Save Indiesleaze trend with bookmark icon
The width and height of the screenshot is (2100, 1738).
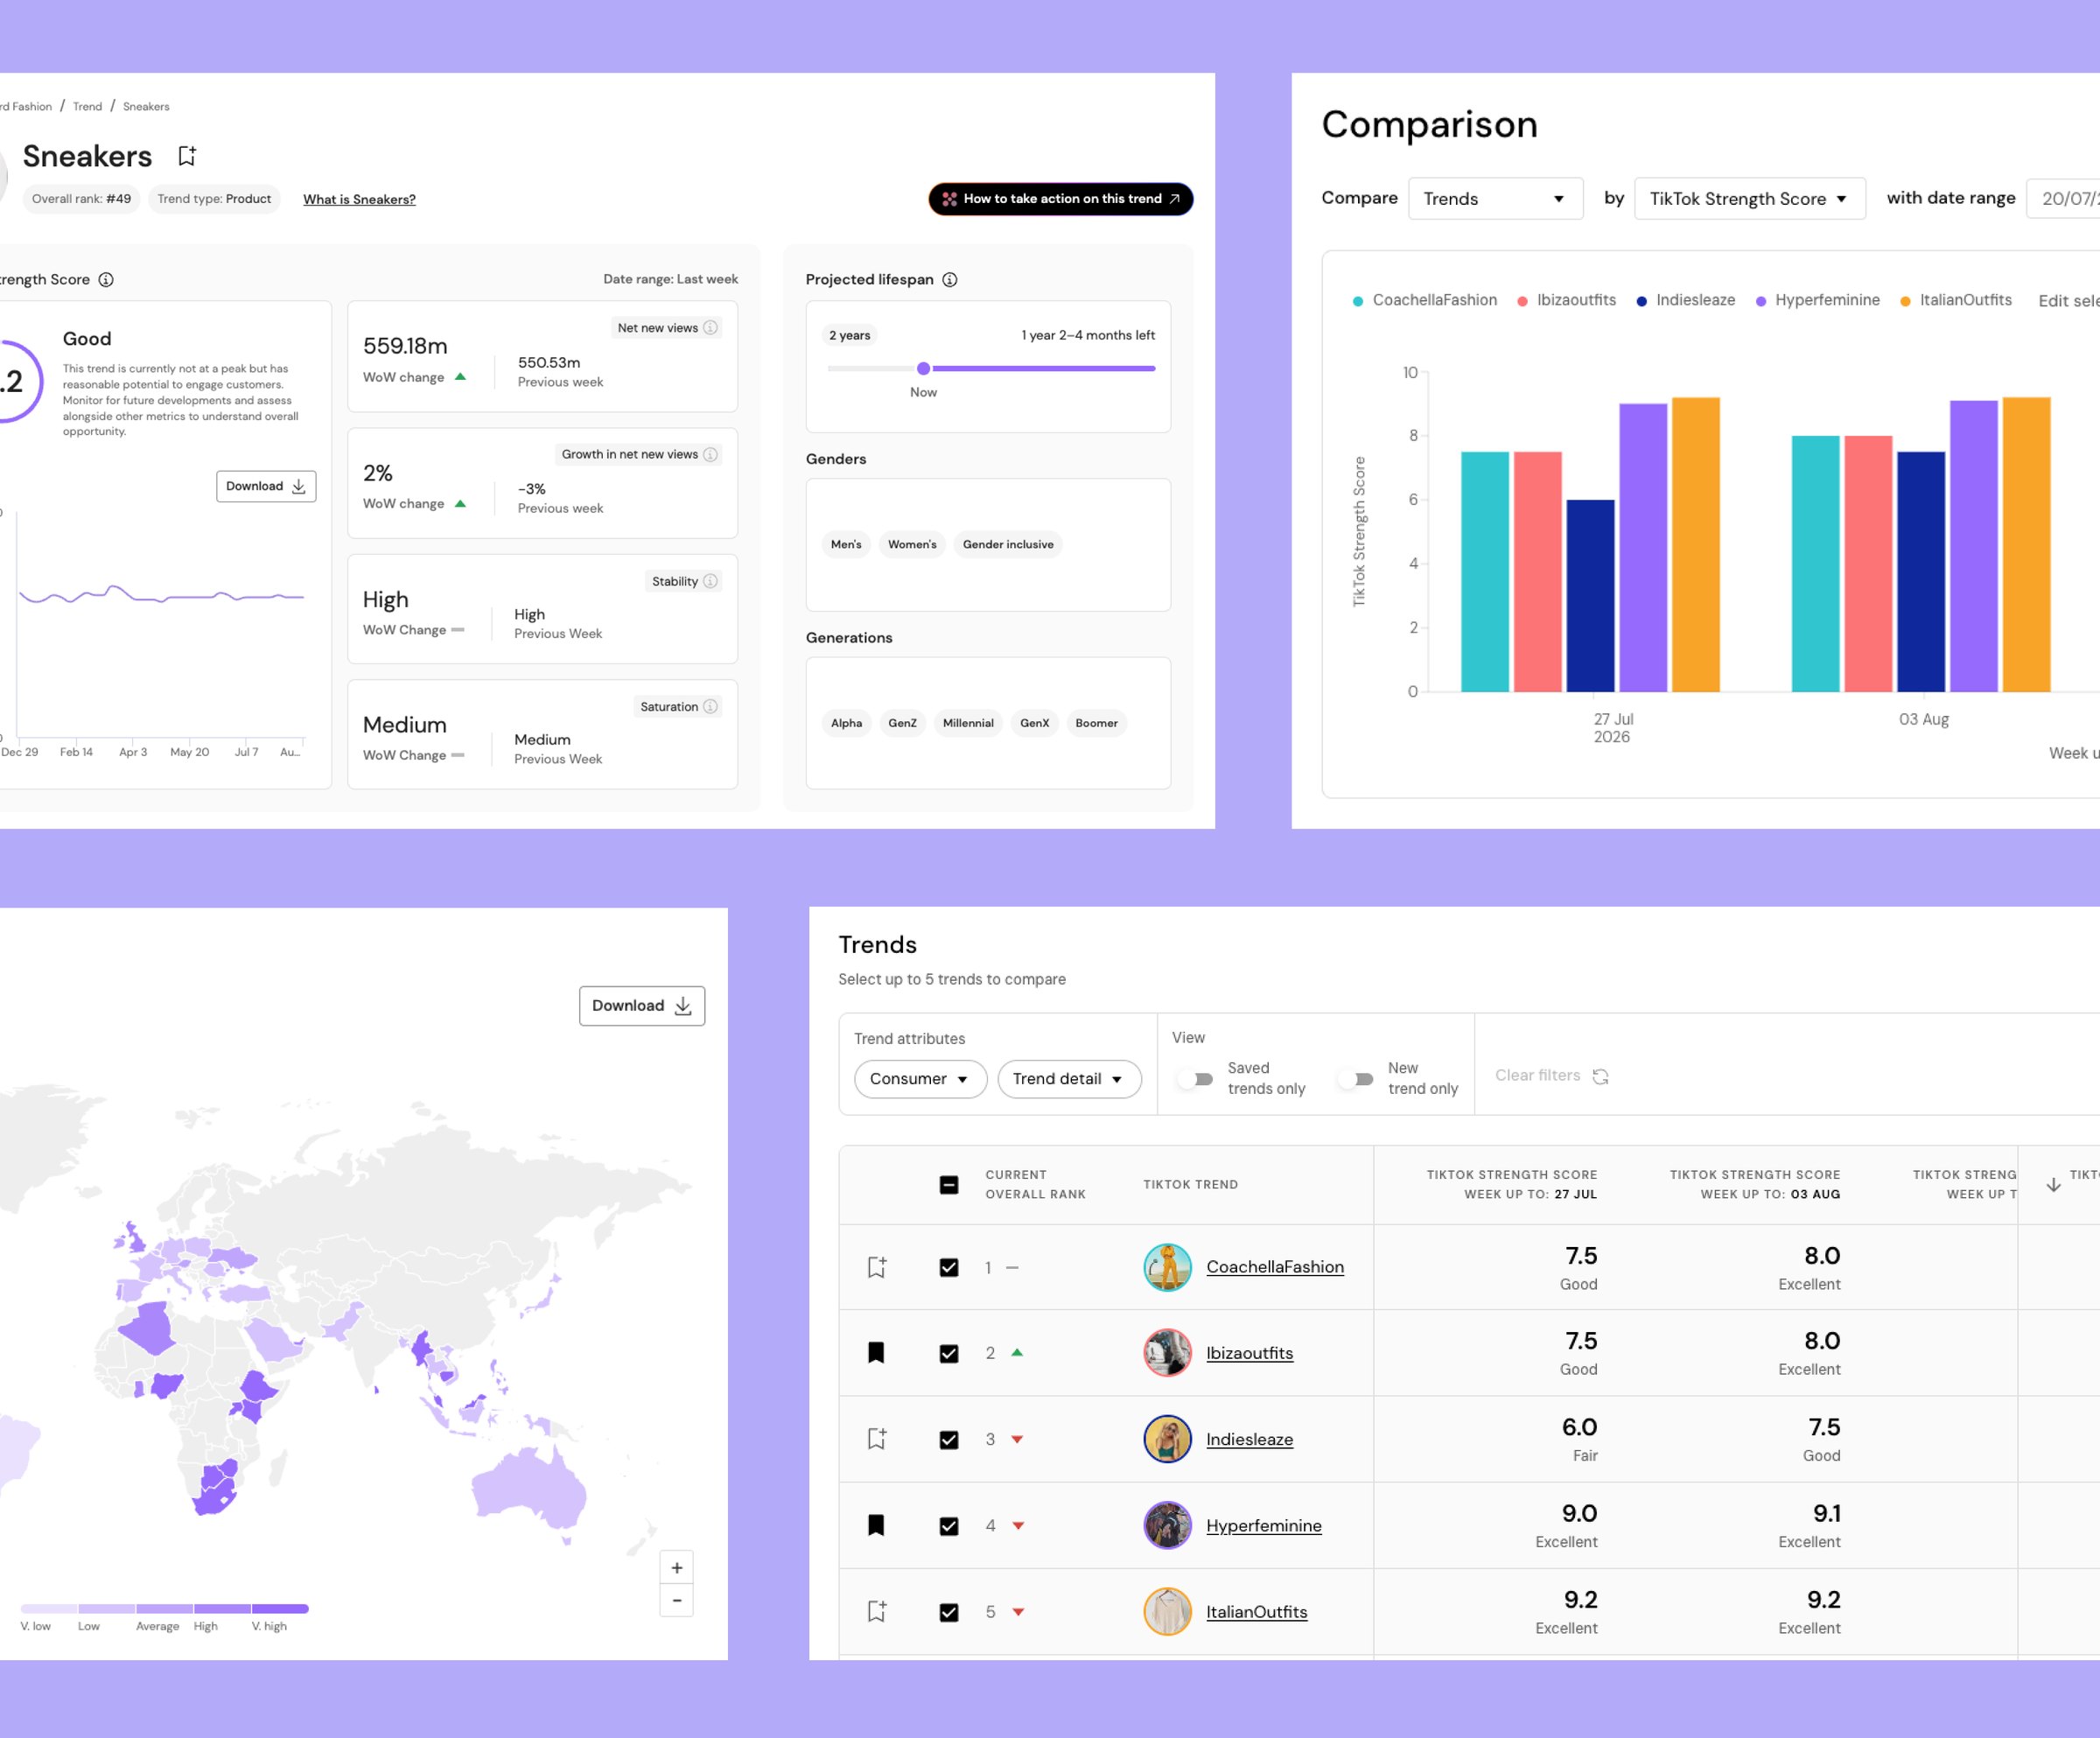877,1439
